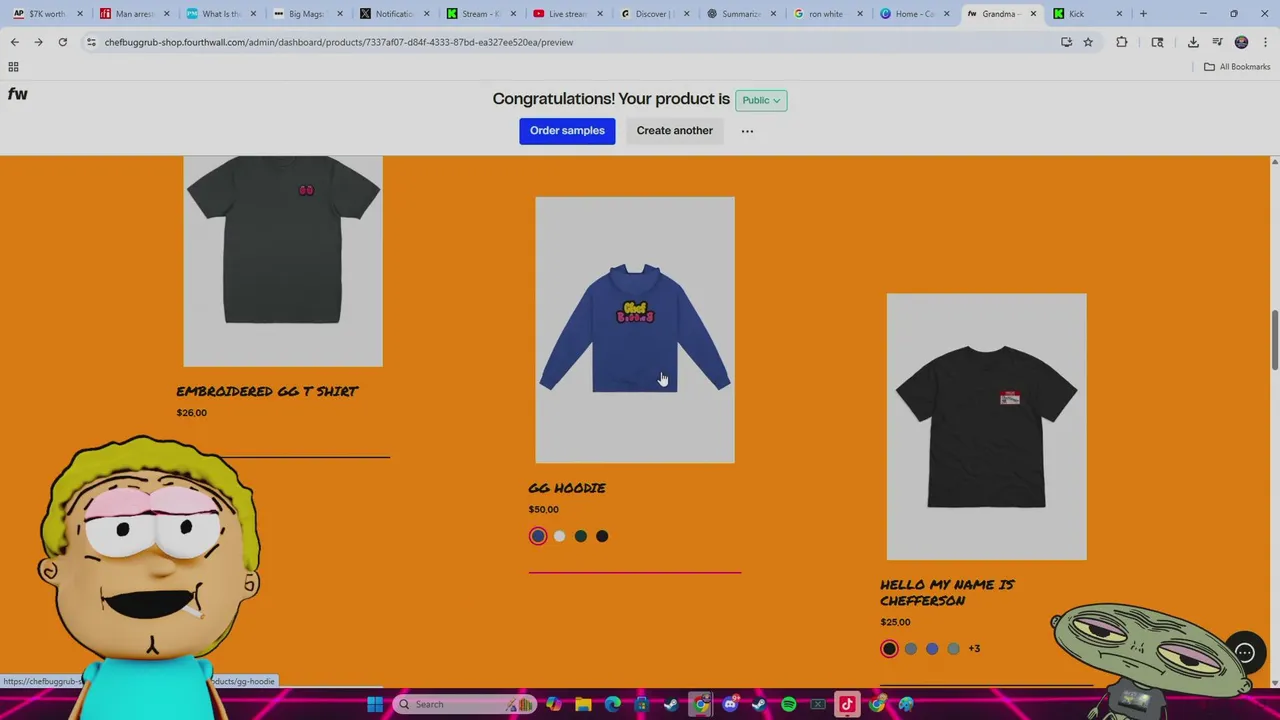View site information icon in address bar
This screenshot has height=720, width=1280.
91,42
